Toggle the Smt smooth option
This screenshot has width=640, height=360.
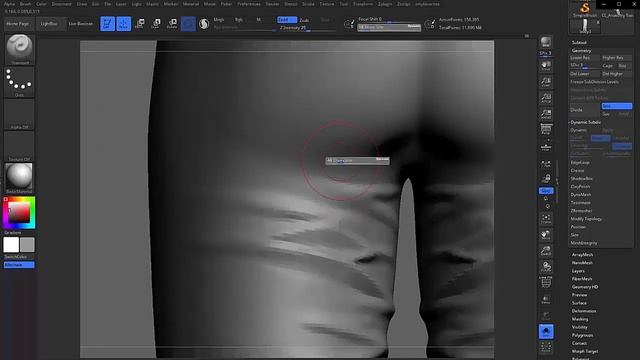pos(617,106)
